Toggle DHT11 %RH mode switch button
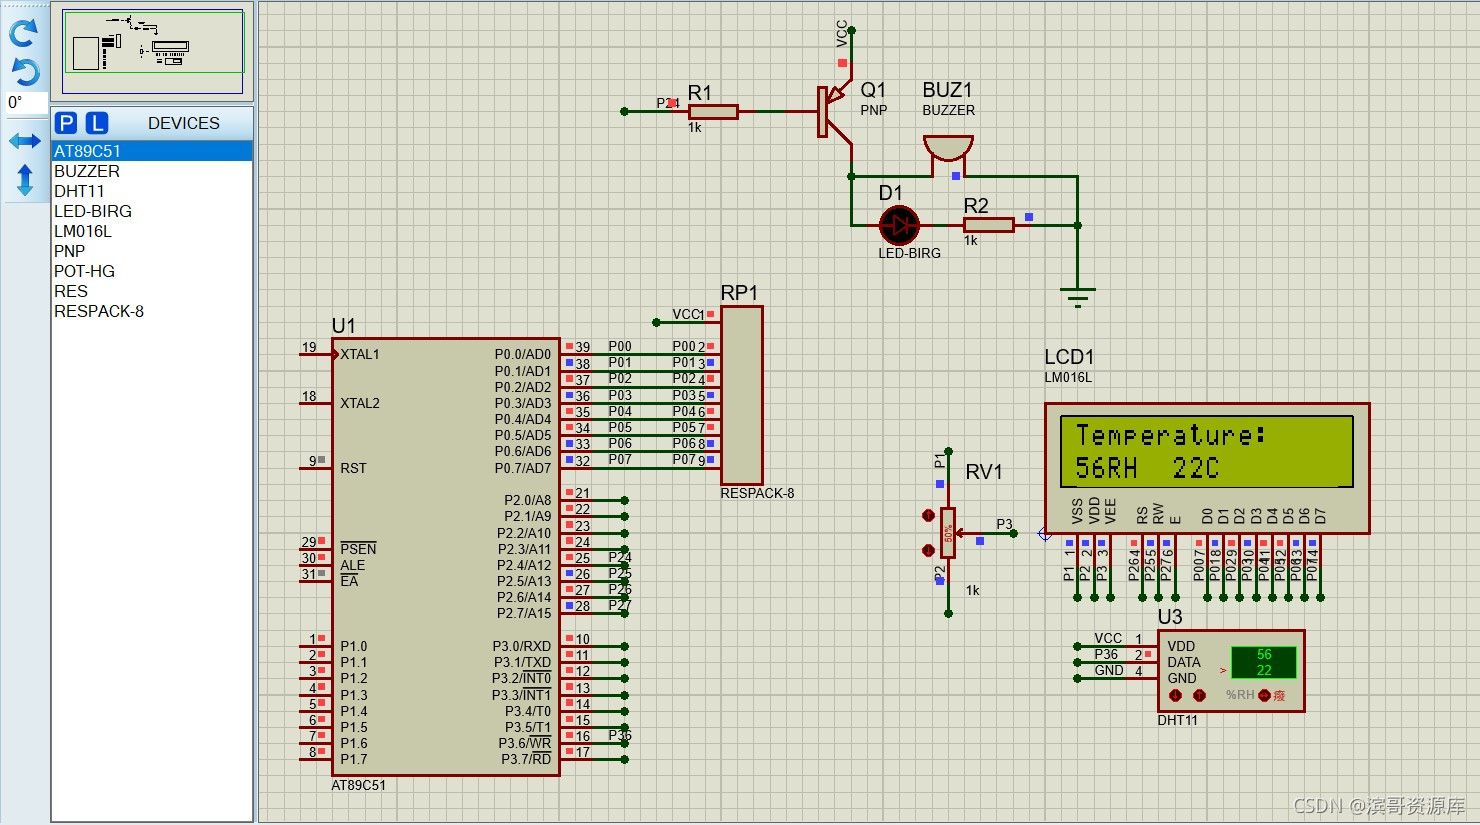 click(x=1264, y=695)
